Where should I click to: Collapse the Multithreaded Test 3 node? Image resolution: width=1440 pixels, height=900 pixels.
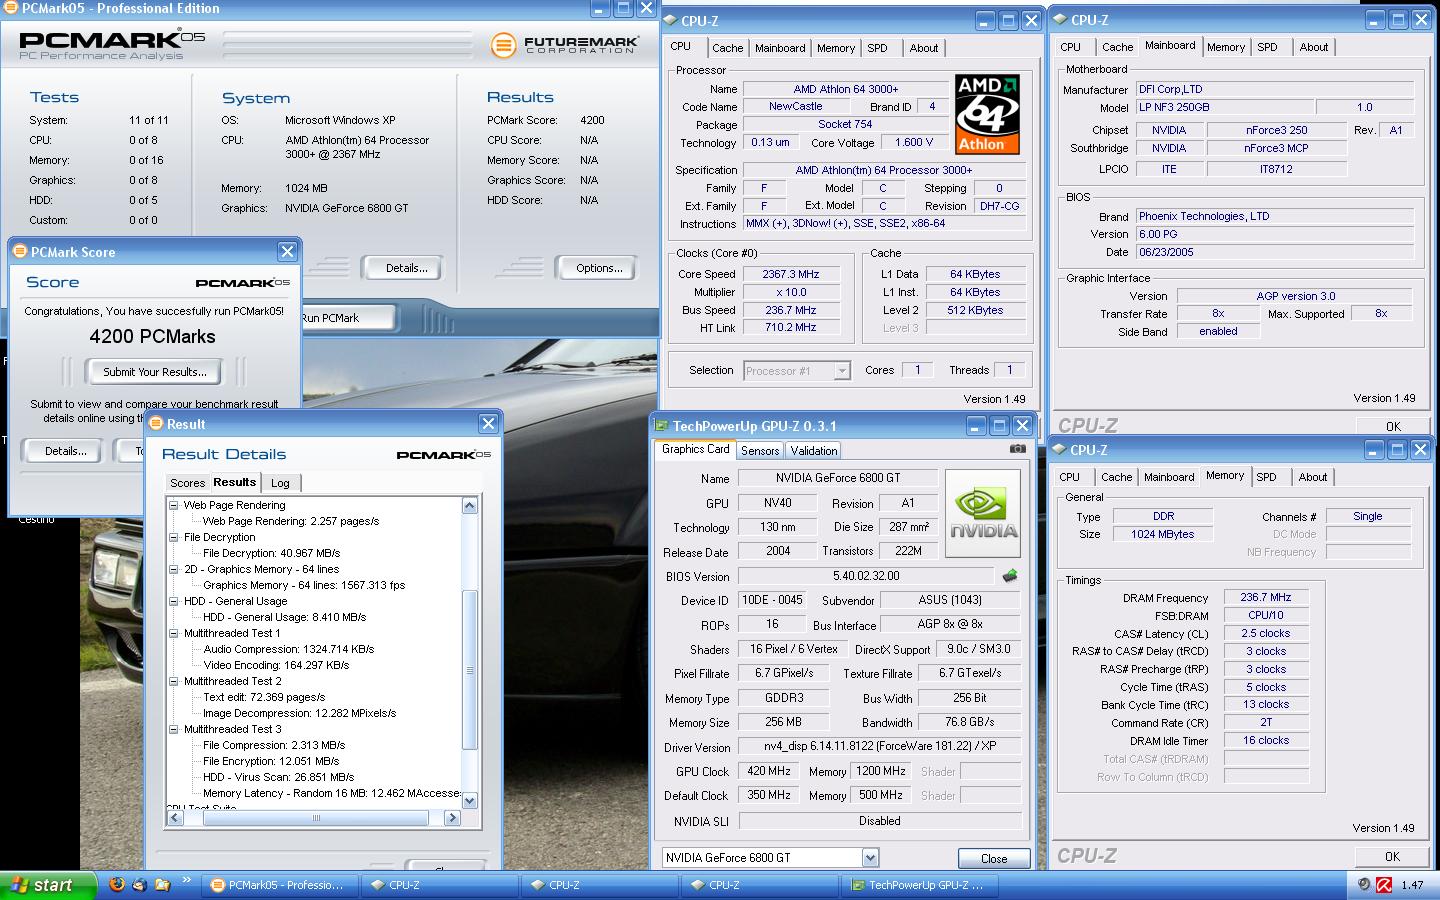[174, 729]
